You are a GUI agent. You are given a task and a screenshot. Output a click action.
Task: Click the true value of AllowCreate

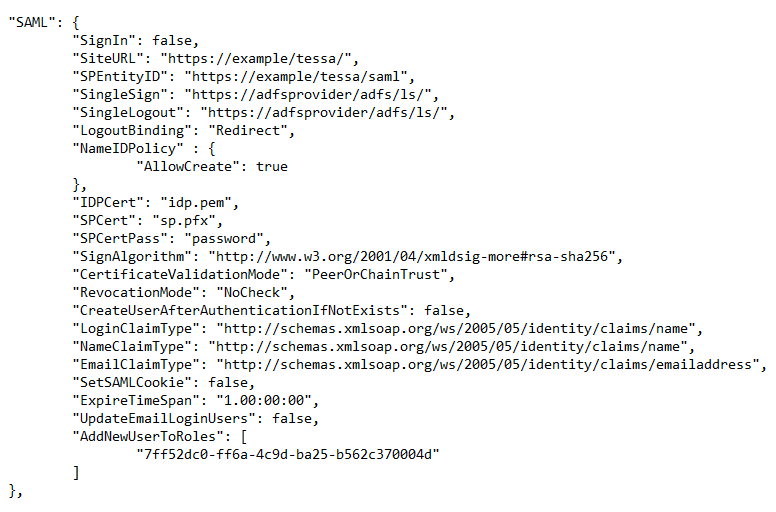[x=271, y=167]
